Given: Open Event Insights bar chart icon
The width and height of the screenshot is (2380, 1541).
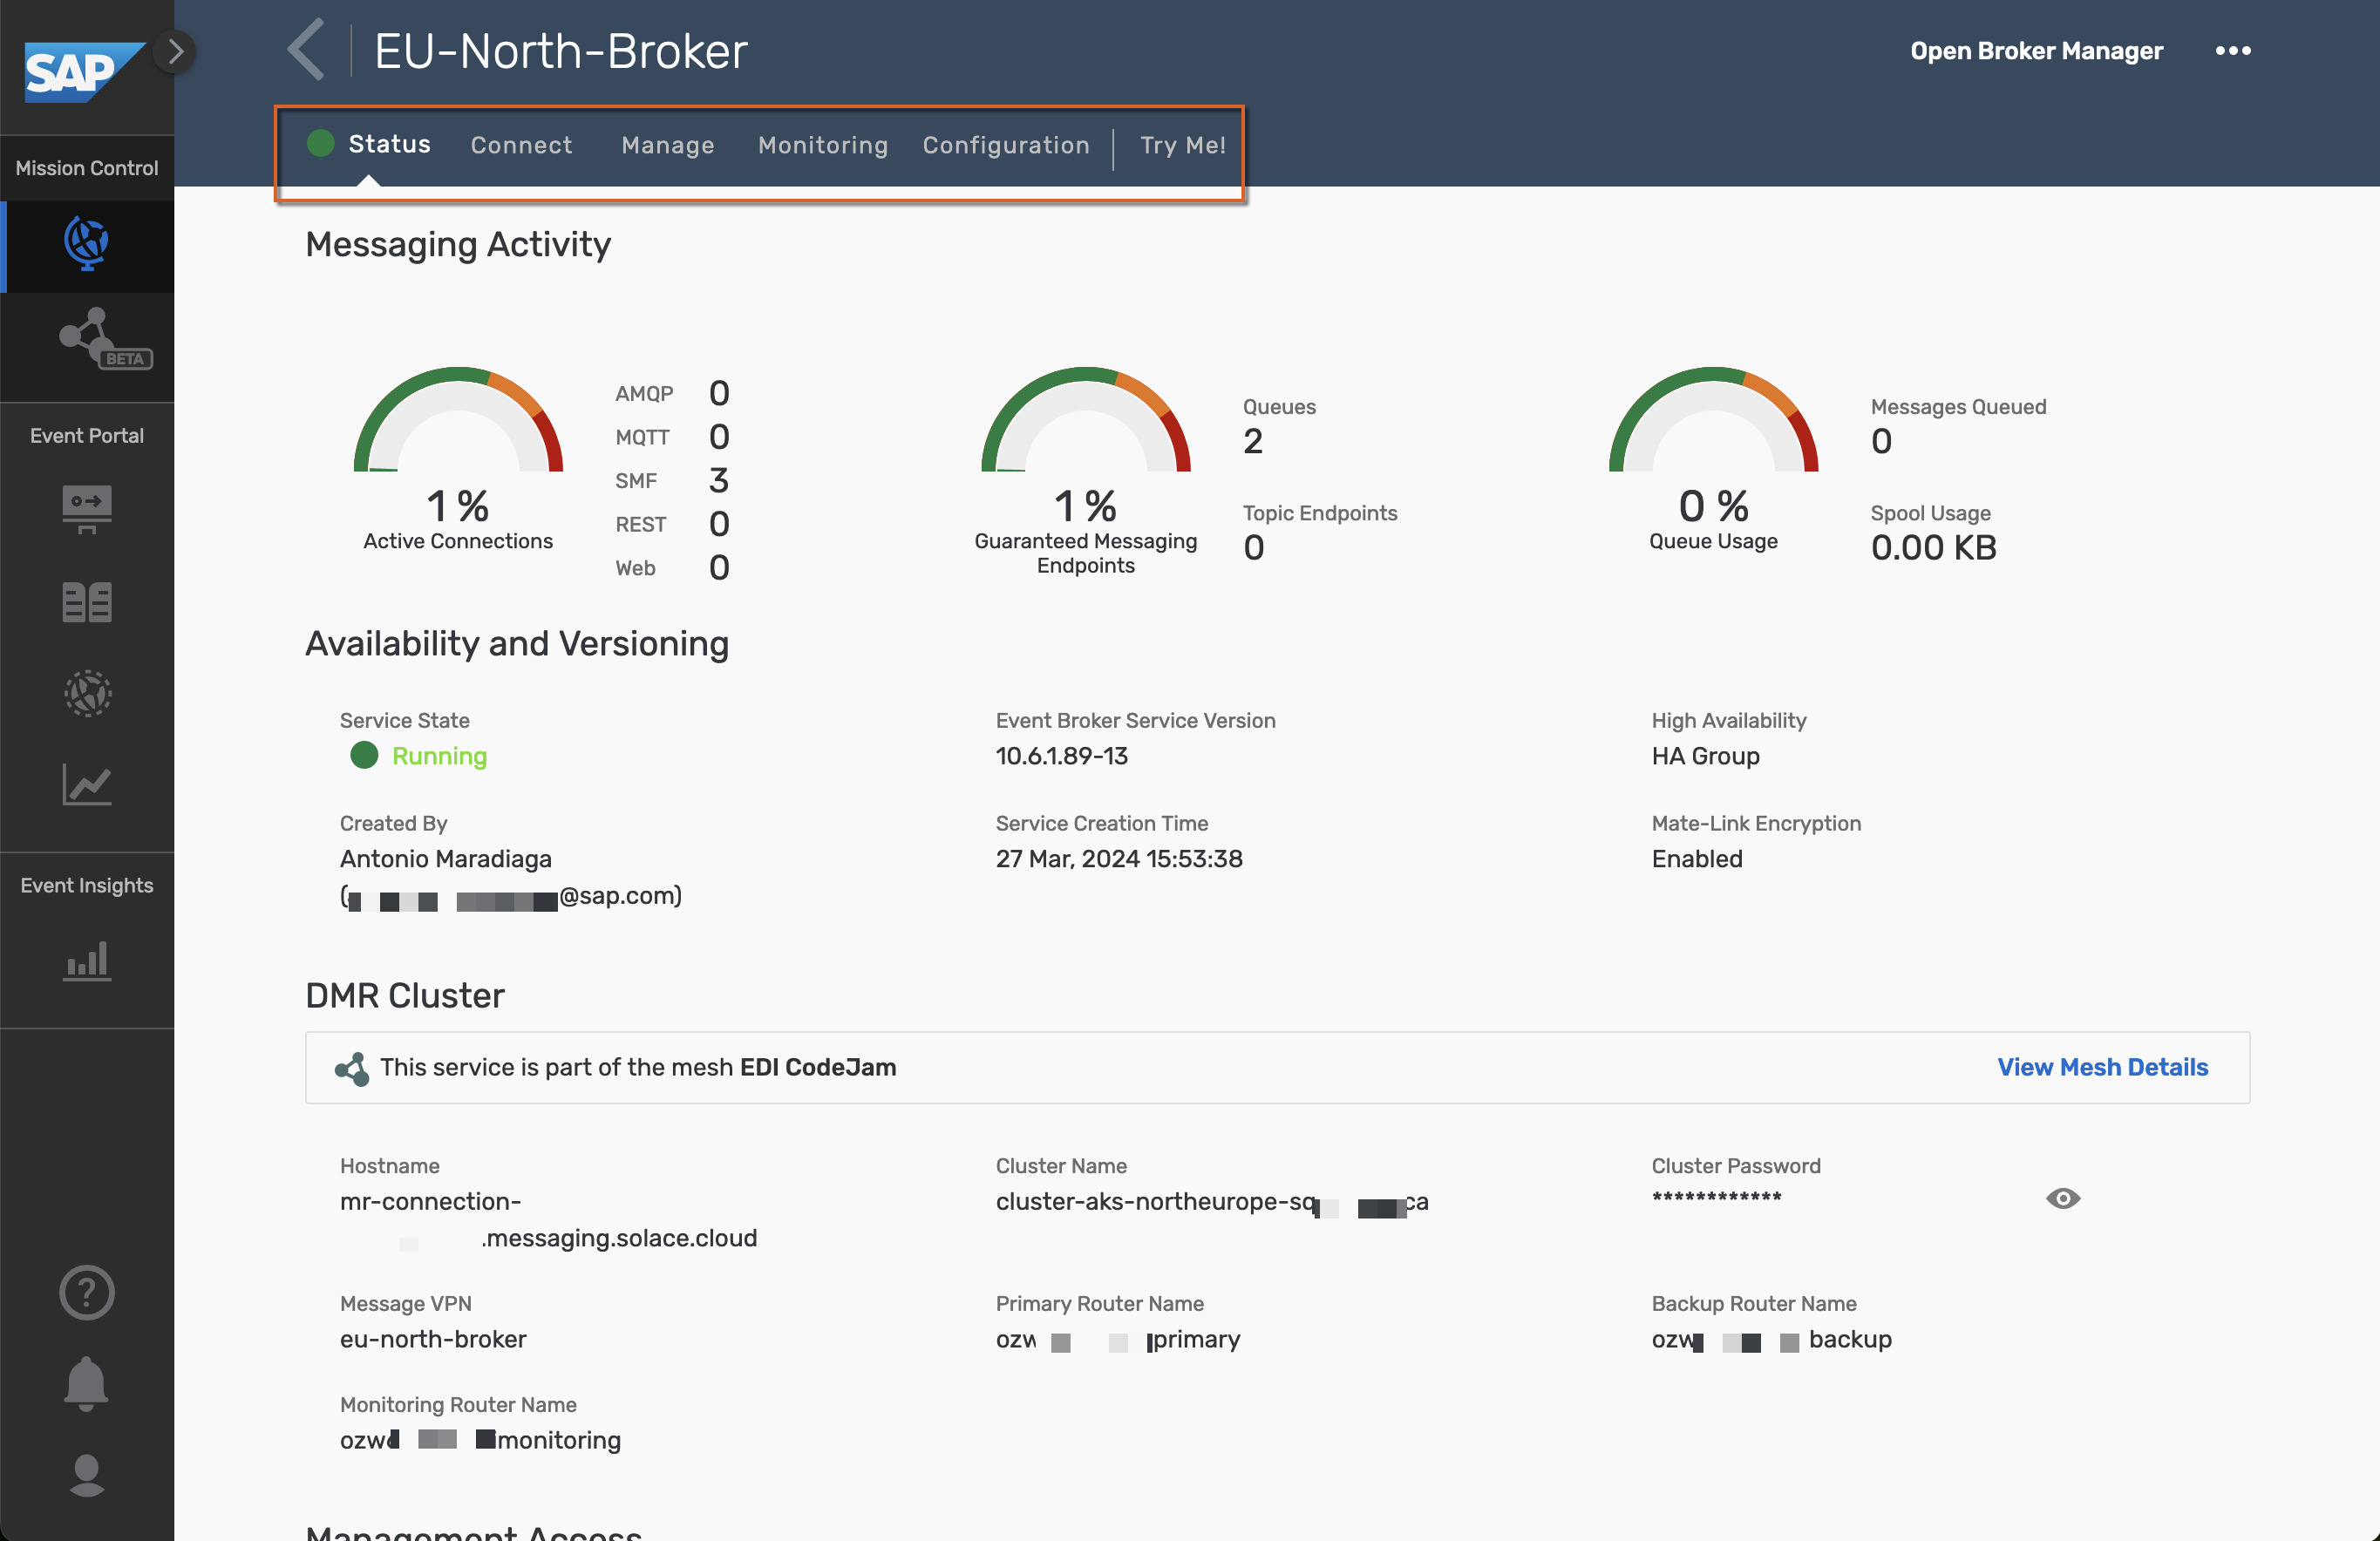Looking at the screenshot, I should 87,961.
